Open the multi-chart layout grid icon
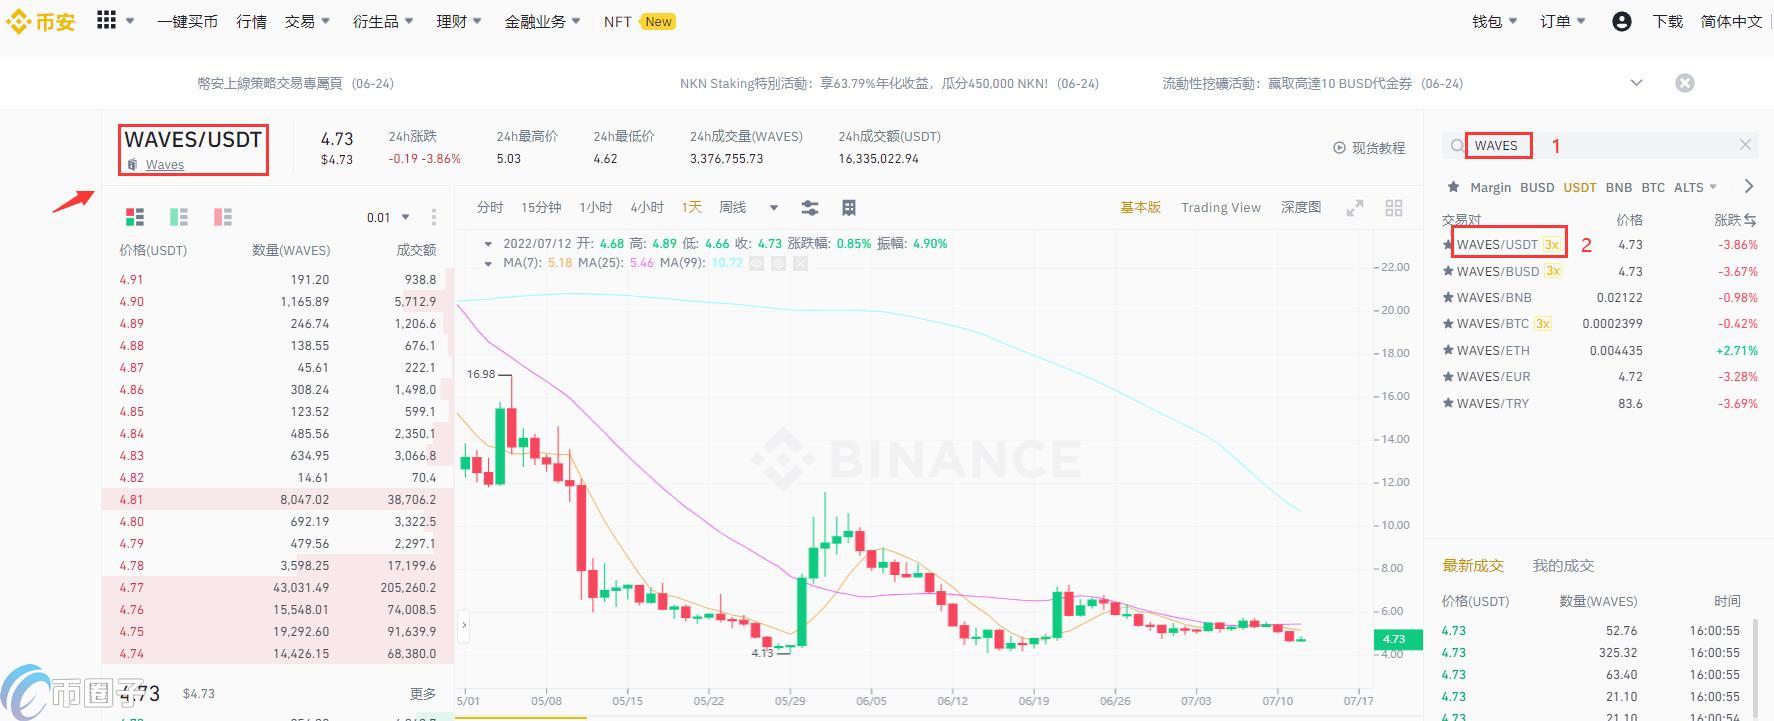The width and height of the screenshot is (1774, 721). point(1394,208)
